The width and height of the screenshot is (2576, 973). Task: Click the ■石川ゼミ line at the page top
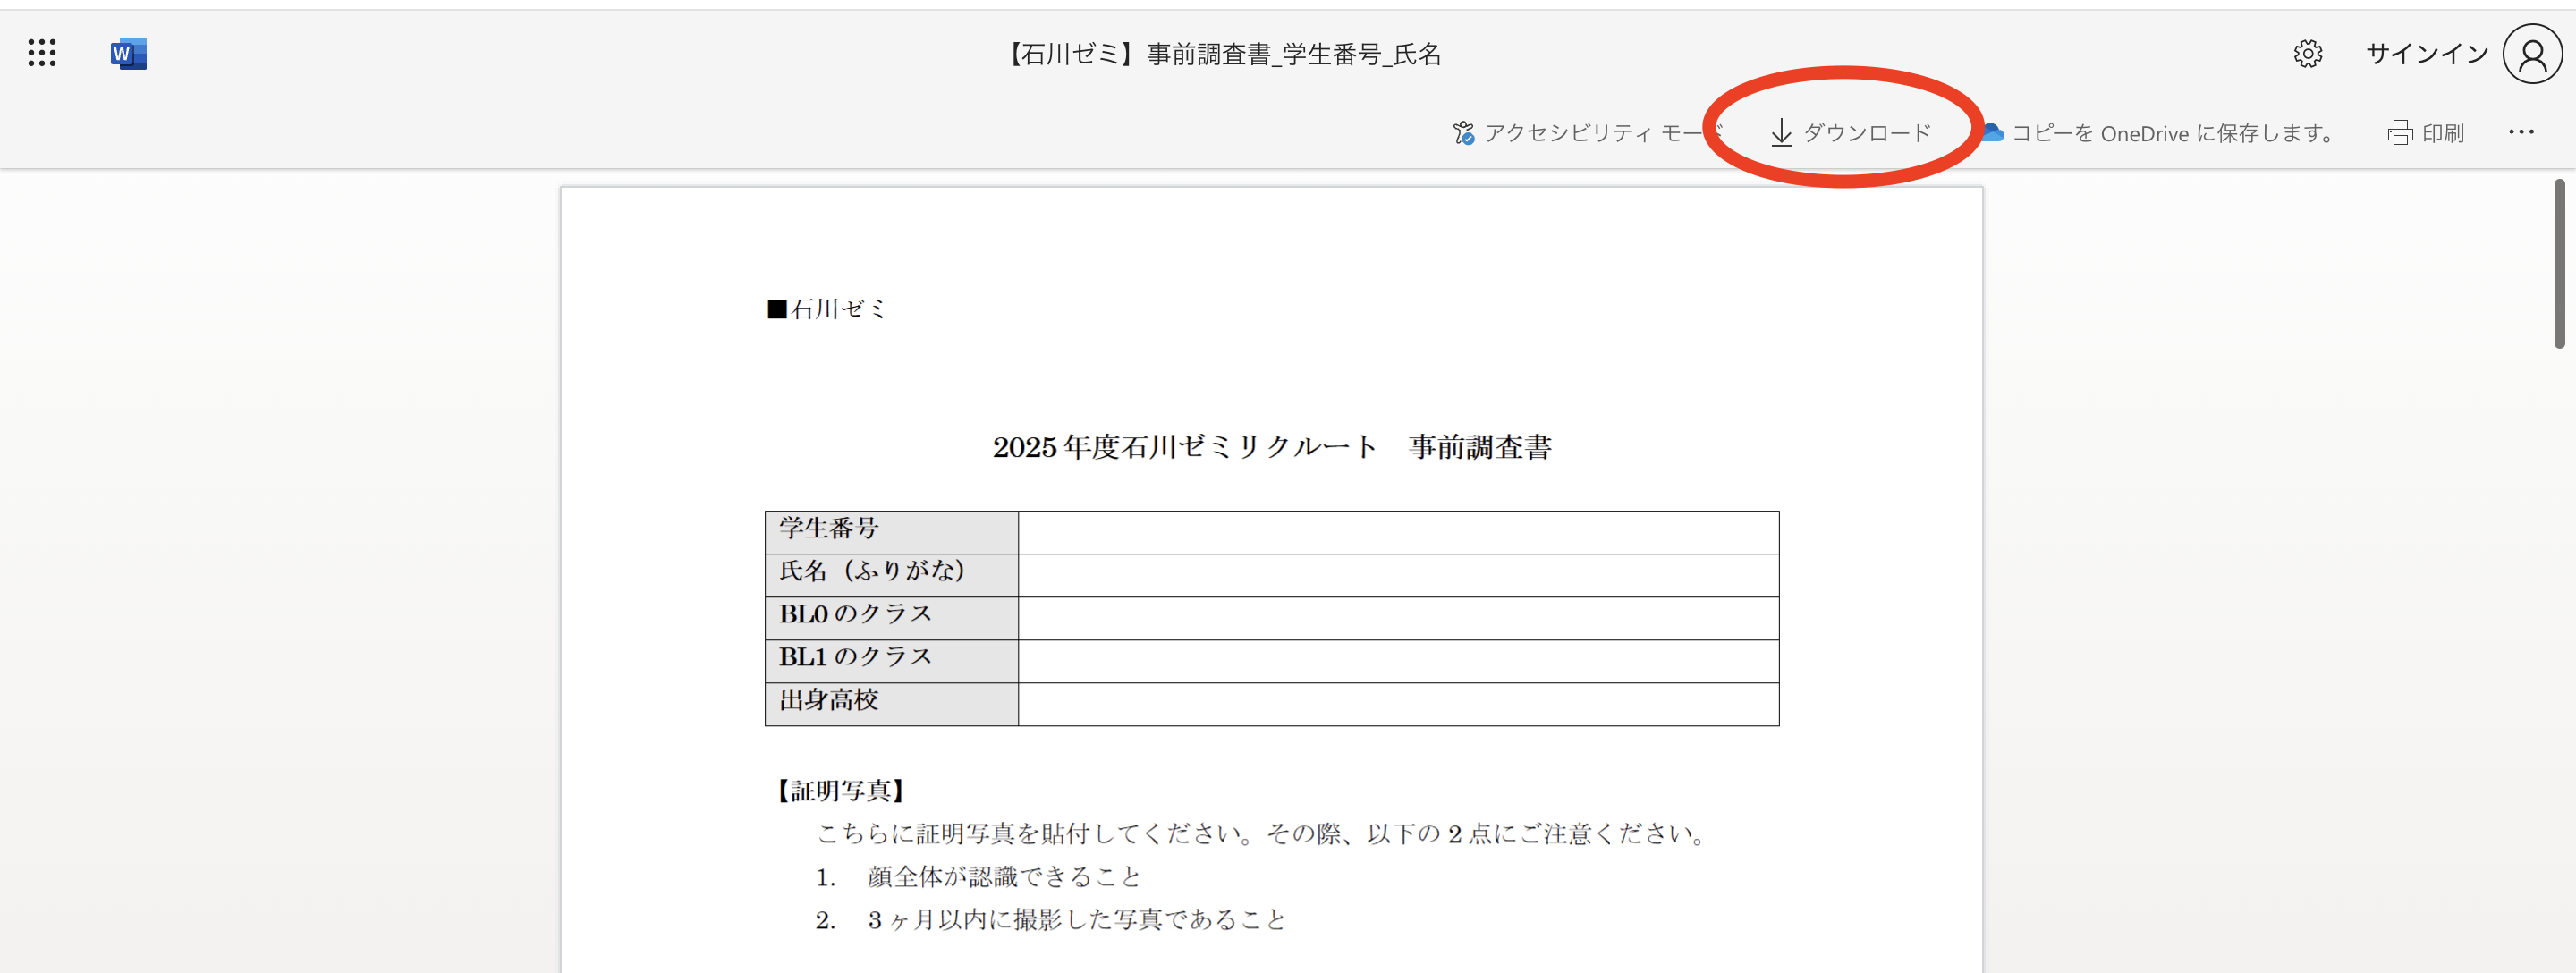826,309
